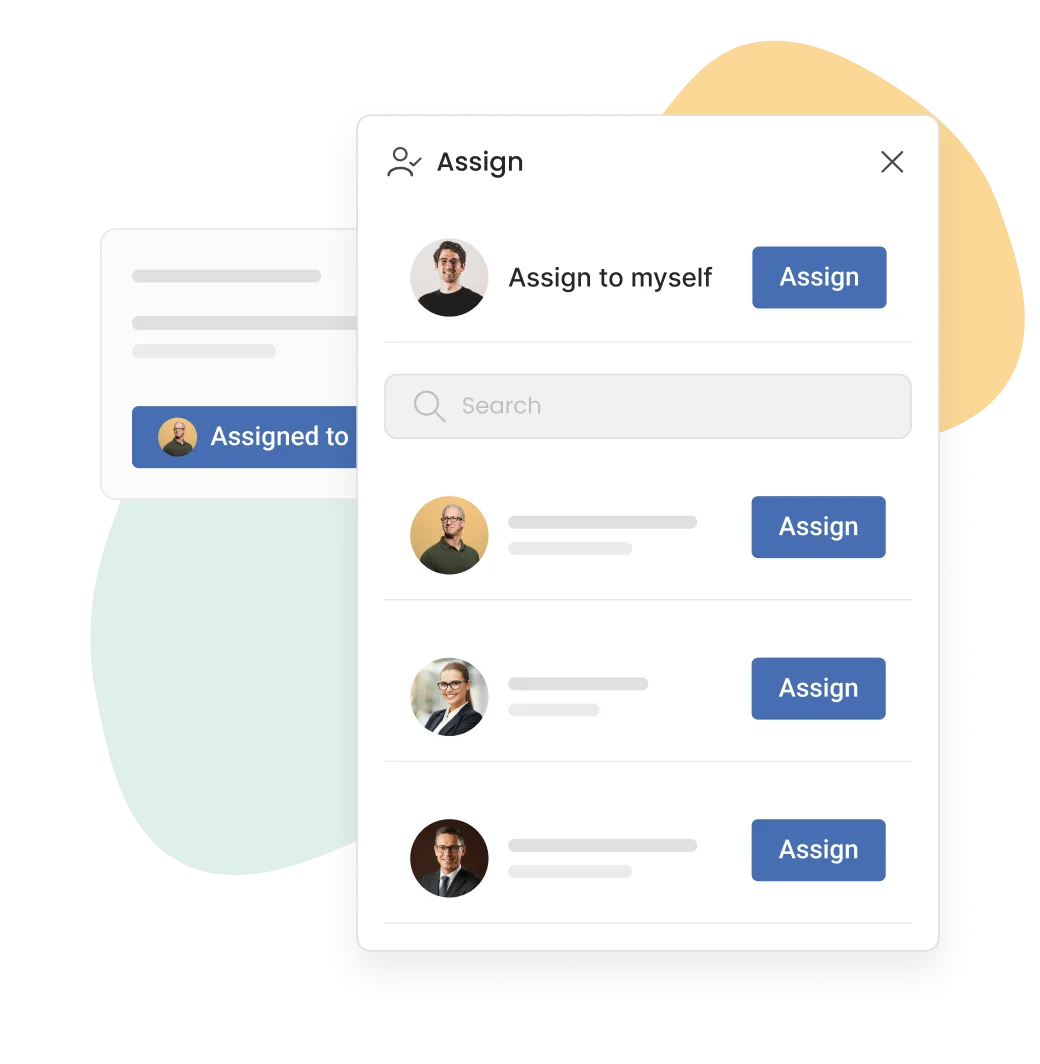Viewport: 1040px width, 1064px height.
Task: Assign to the man in suit and tie
Action: click(x=818, y=850)
